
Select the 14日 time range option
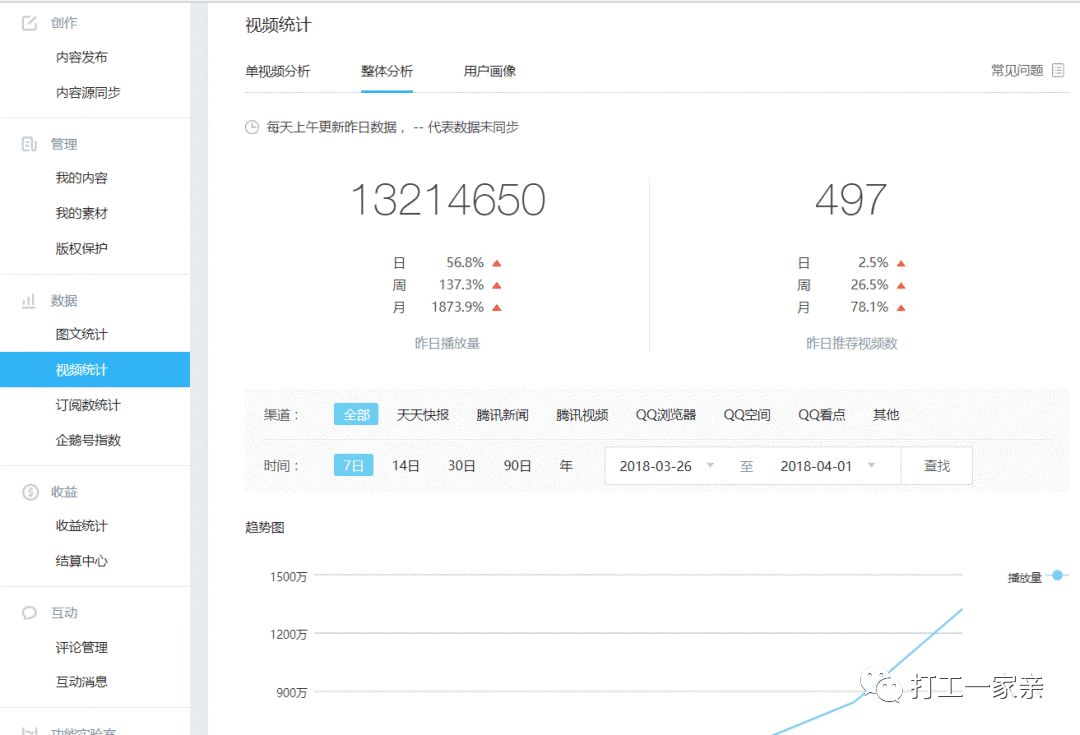coord(404,465)
